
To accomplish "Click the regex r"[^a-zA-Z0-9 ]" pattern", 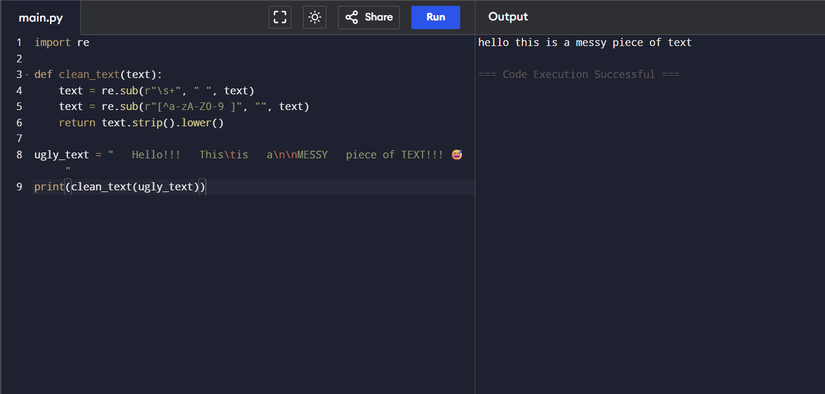I will click(x=193, y=106).
